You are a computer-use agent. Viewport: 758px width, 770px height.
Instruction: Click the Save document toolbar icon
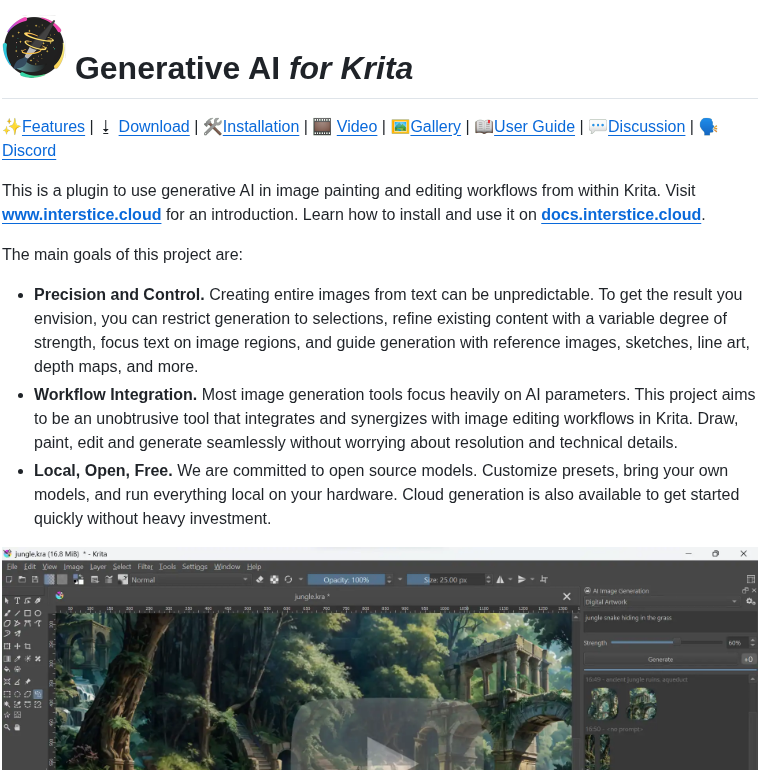click(35, 579)
